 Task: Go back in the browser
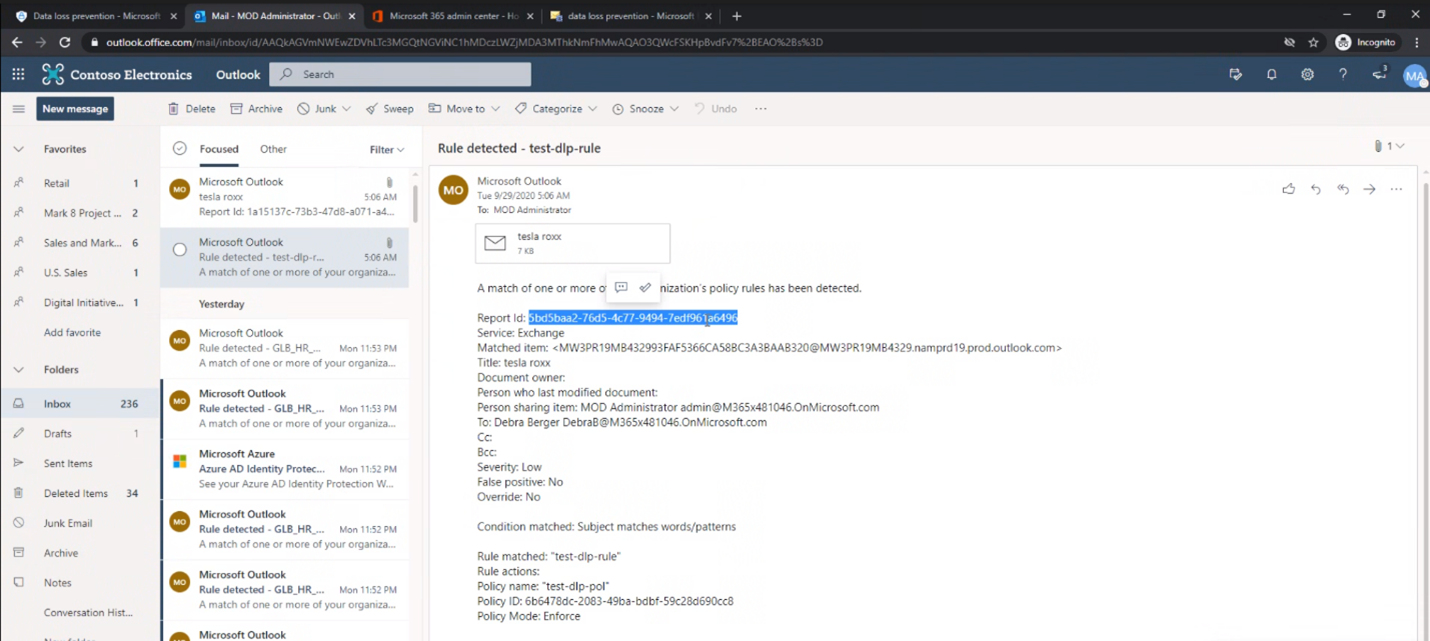(x=17, y=43)
